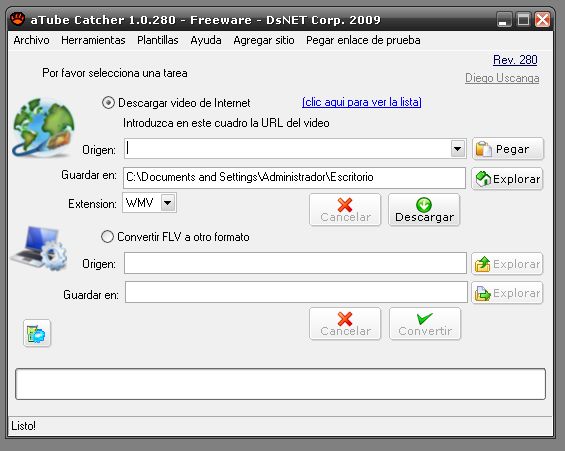Click the Guardar en download path field

point(294,178)
